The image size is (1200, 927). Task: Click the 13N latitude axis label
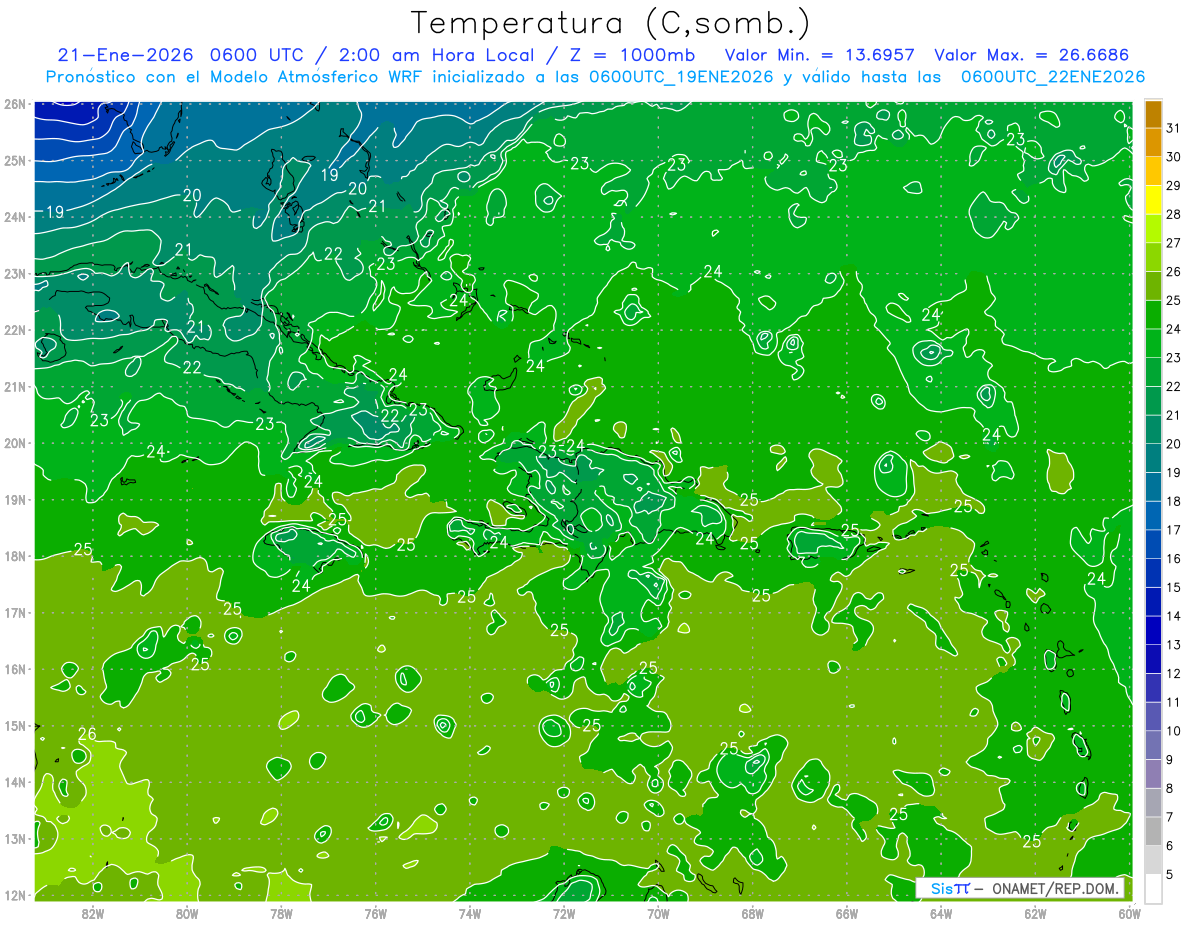[x=15, y=839]
